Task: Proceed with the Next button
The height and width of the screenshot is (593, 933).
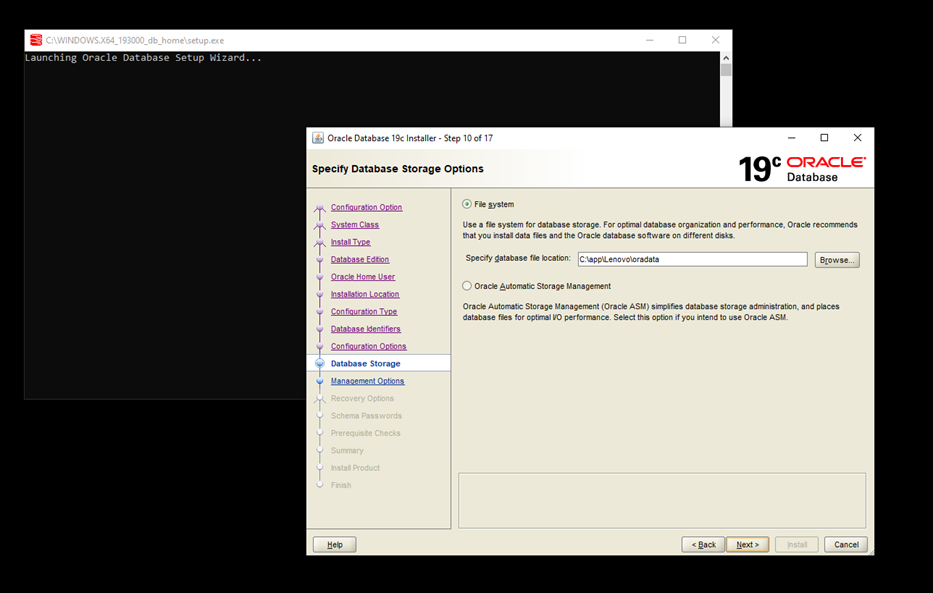Action: click(747, 544)
